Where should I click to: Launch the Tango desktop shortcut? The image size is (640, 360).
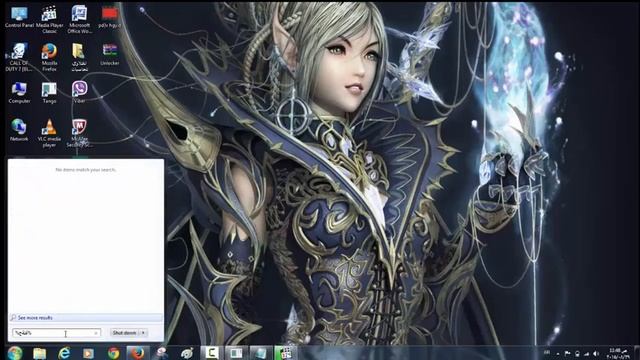point(49,92)
